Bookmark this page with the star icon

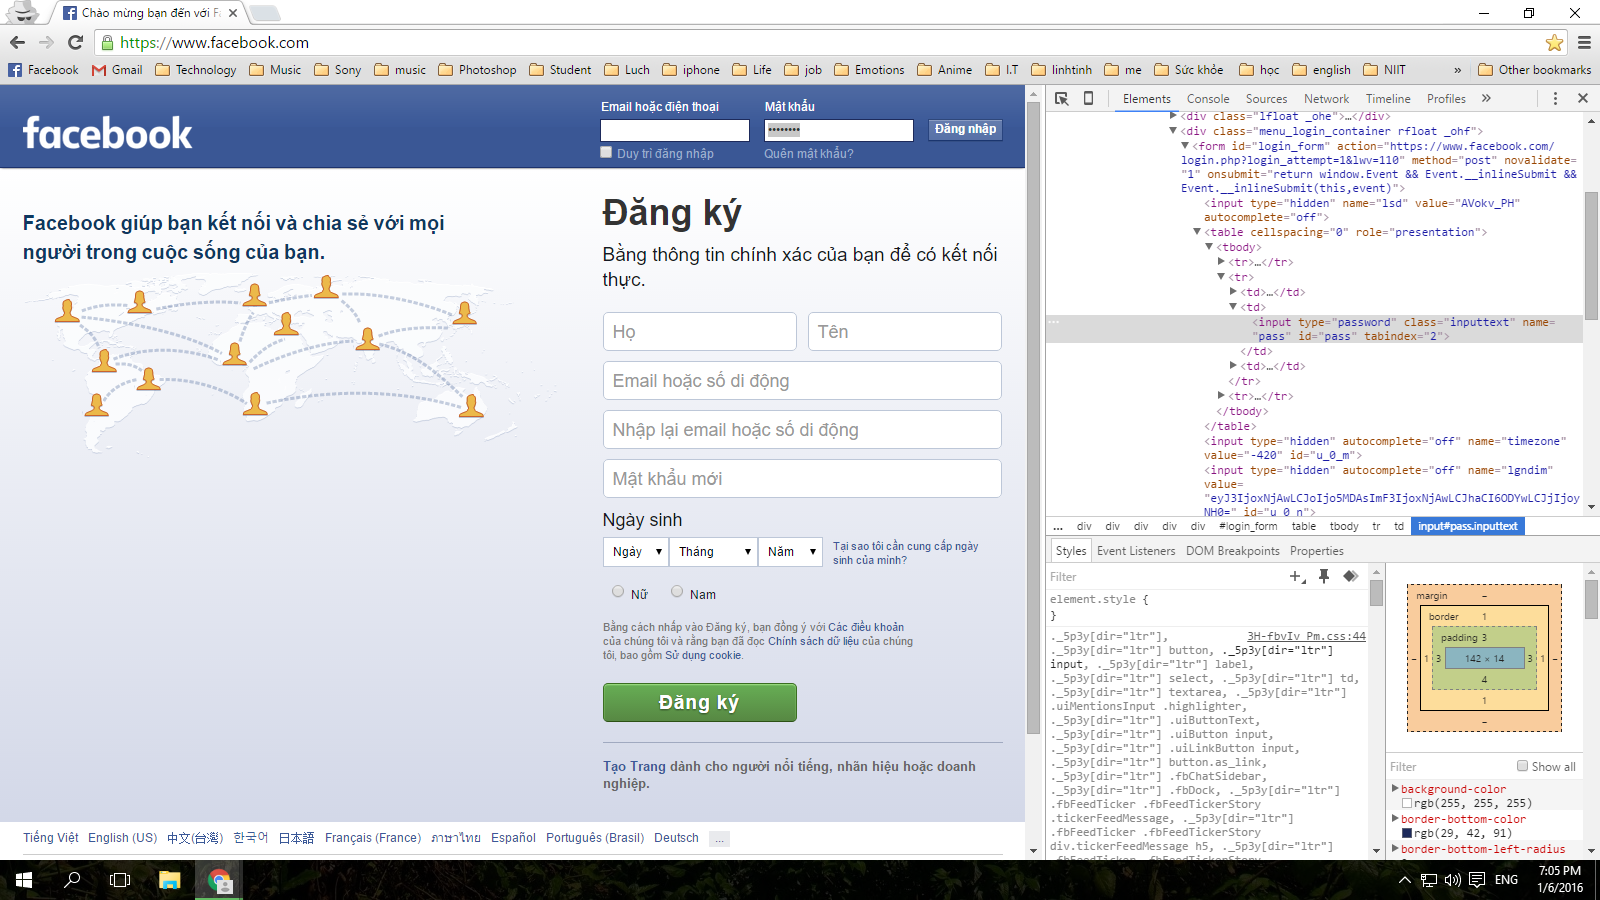point(1554,42)
